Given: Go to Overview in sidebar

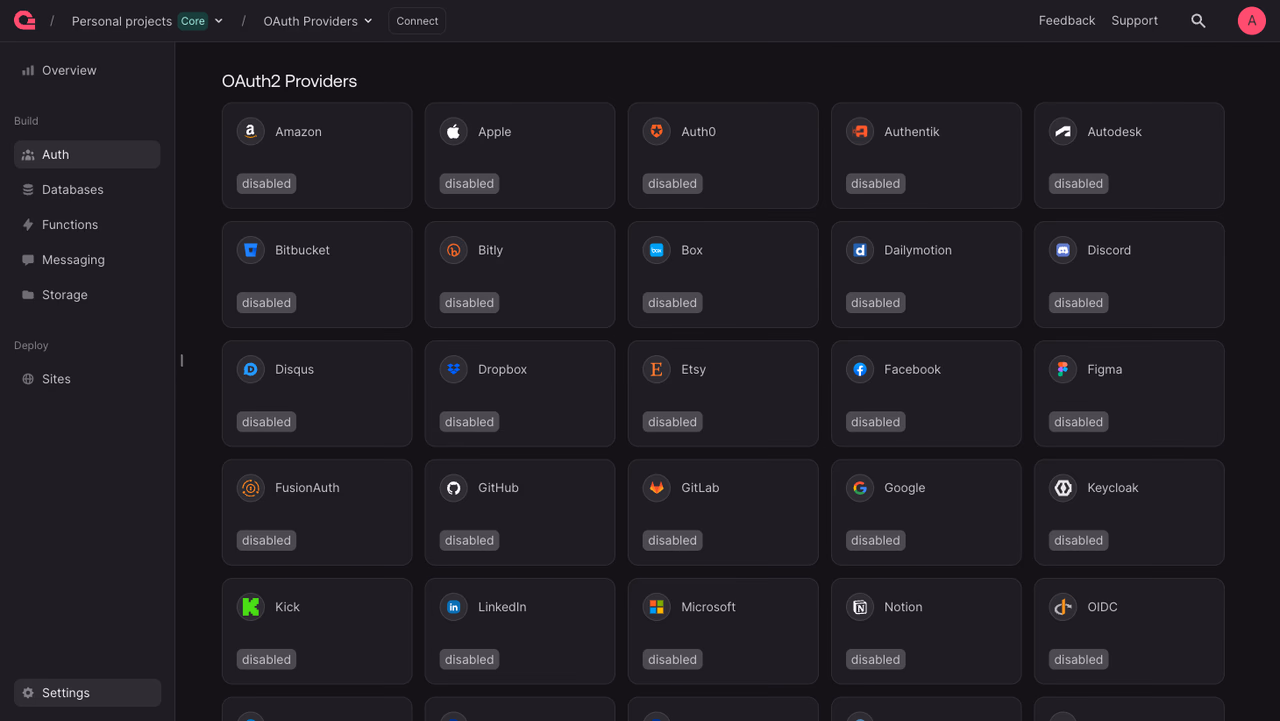Looking at the screenshot, I should click(87, 70).
